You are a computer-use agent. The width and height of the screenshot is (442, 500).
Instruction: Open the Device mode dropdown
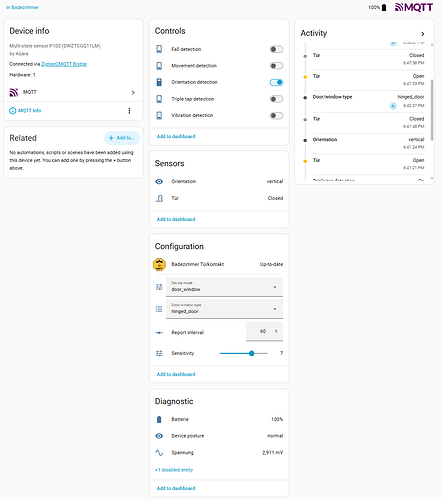point(224,287)
